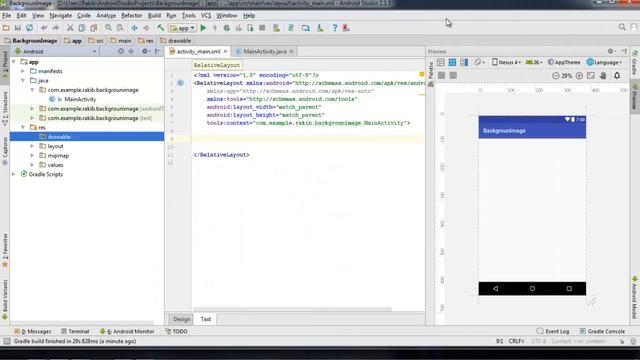Click the navigate Back arrow icon
Screen dimensions: 640x360
click(134, 28)
